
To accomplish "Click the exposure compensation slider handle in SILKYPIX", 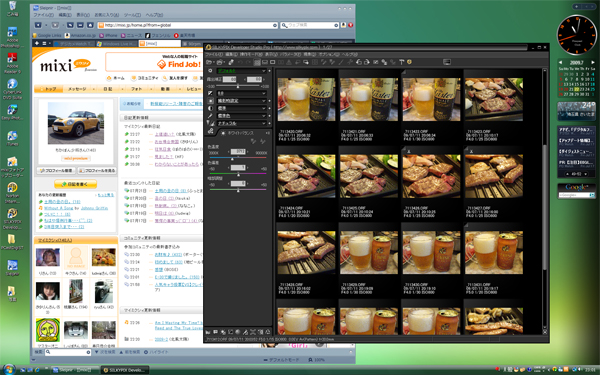I will tap(238, 86).
